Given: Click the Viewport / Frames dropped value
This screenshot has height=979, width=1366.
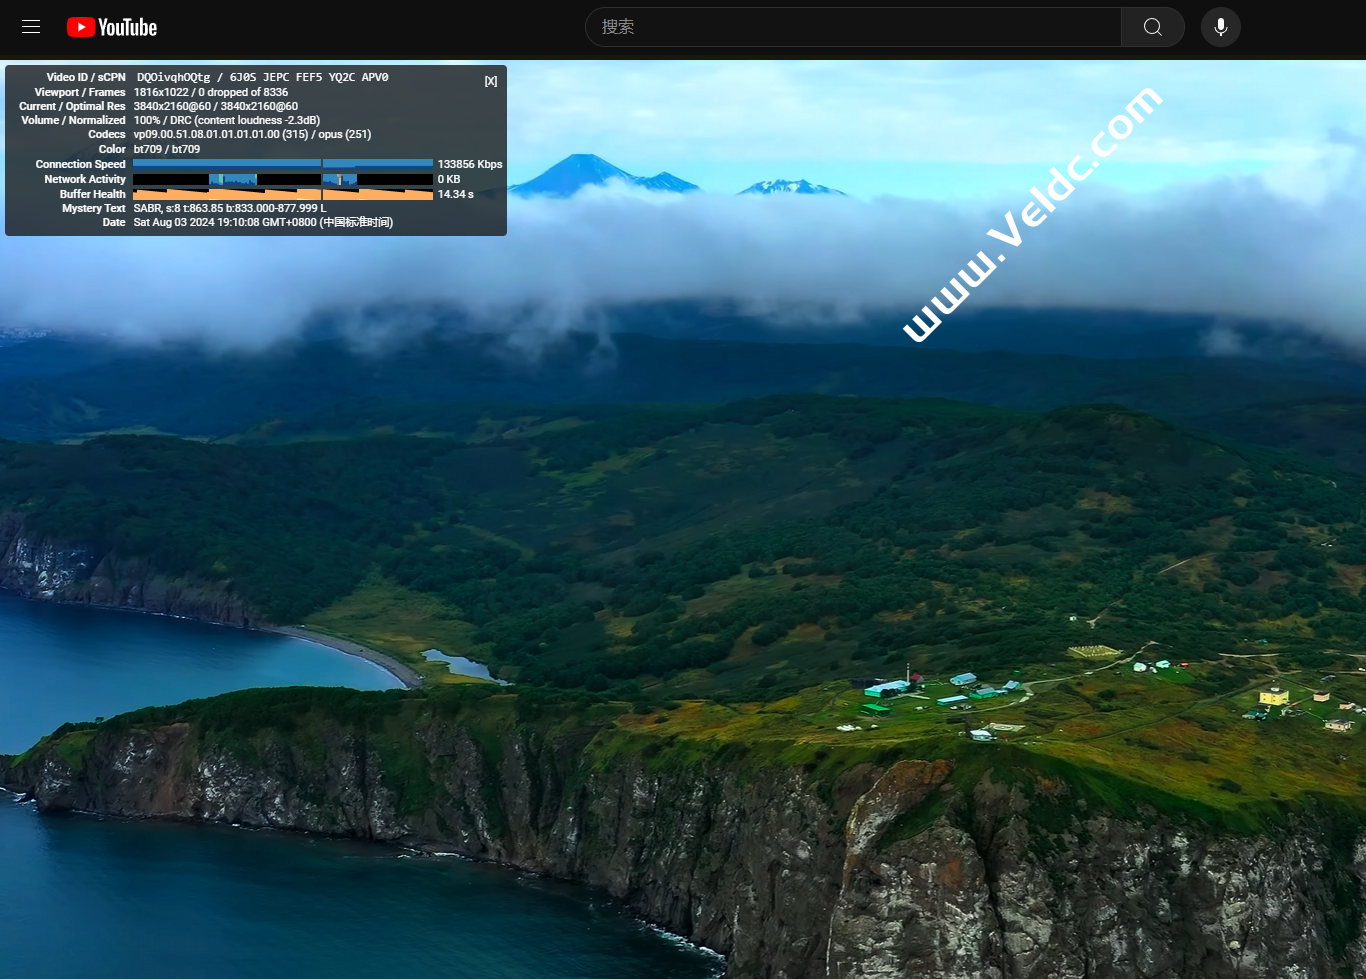Looking at the screenshot, I should pyautogui.click(x=210, y=92).
